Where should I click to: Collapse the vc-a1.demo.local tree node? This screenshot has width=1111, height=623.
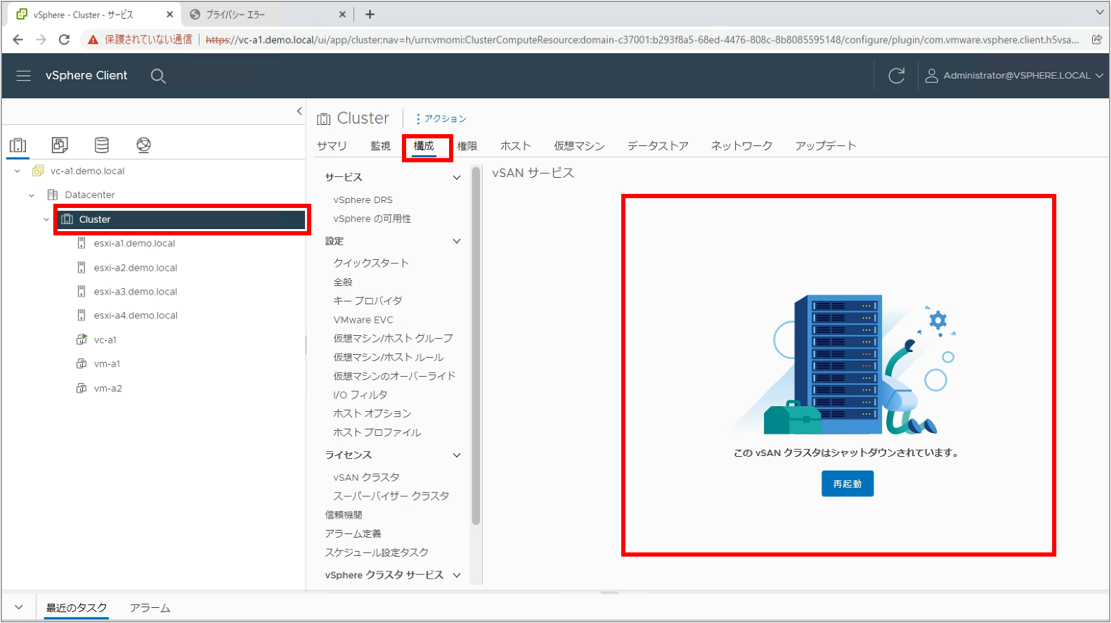pos(18,171)
